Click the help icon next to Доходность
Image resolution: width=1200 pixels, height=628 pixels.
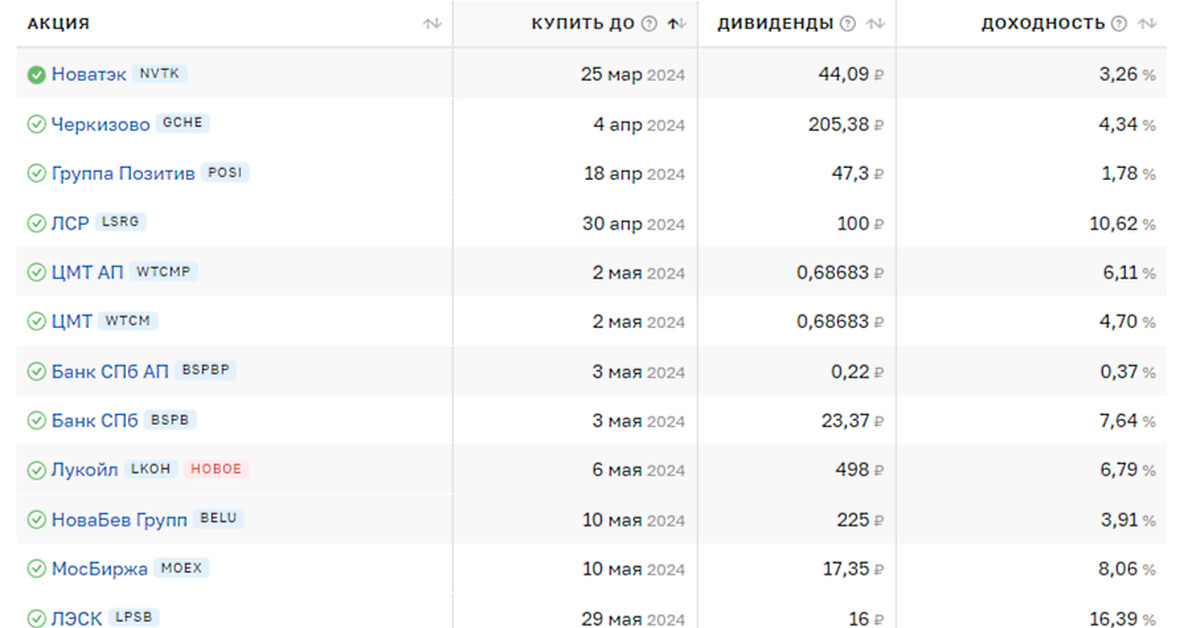coord(1119,24)
